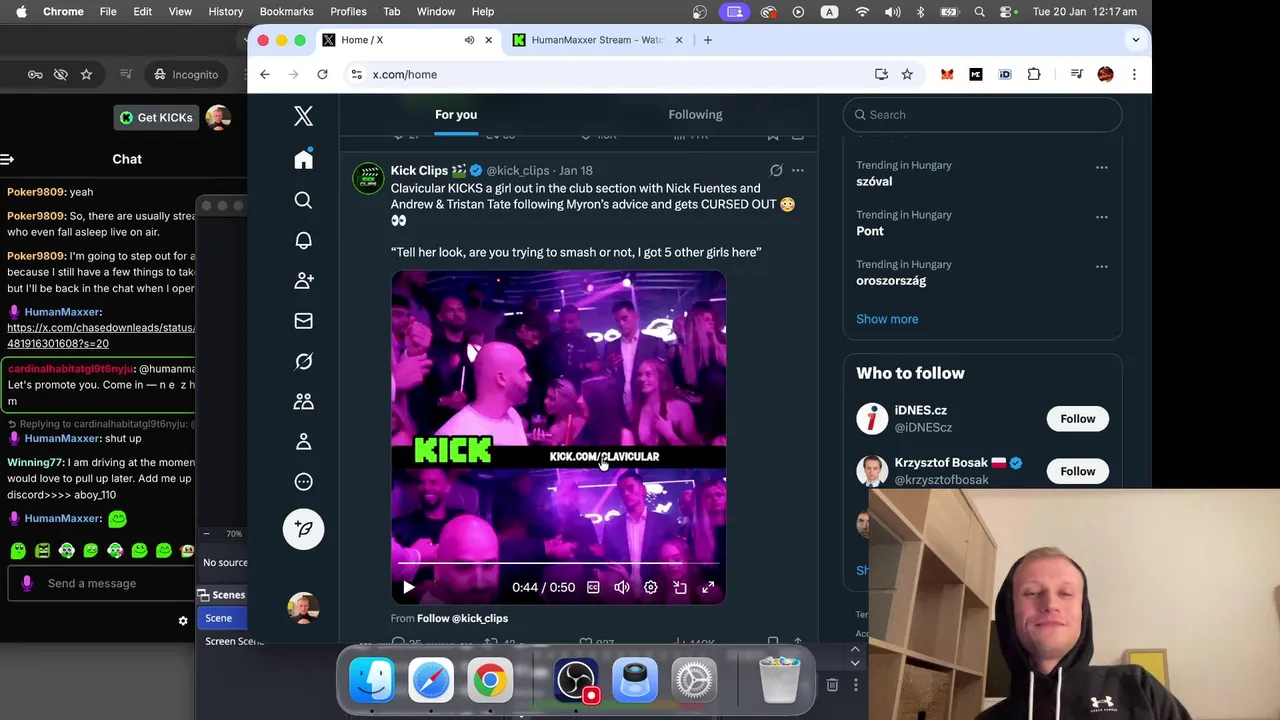Click the X logo in sidebar
This screenshot has height=720, width=1280.
[303, 116]
